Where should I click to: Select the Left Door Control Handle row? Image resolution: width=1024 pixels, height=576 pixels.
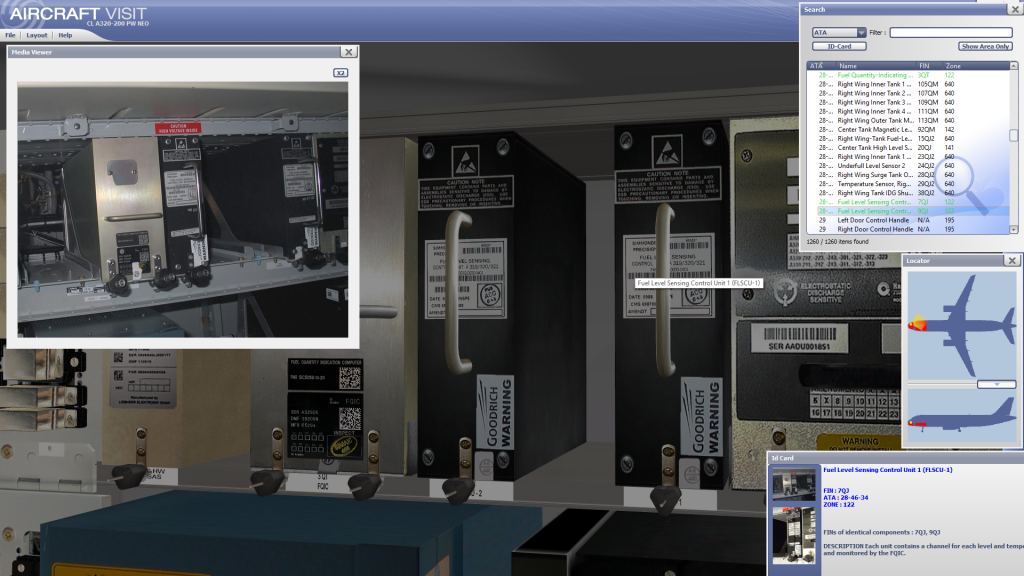(x=908, y=221)
